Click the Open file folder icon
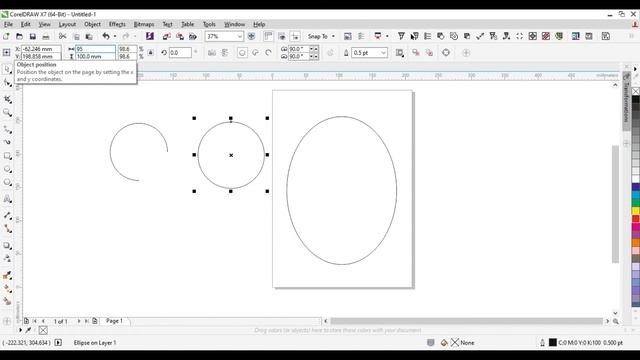The image size is (640, 360). 19,36
